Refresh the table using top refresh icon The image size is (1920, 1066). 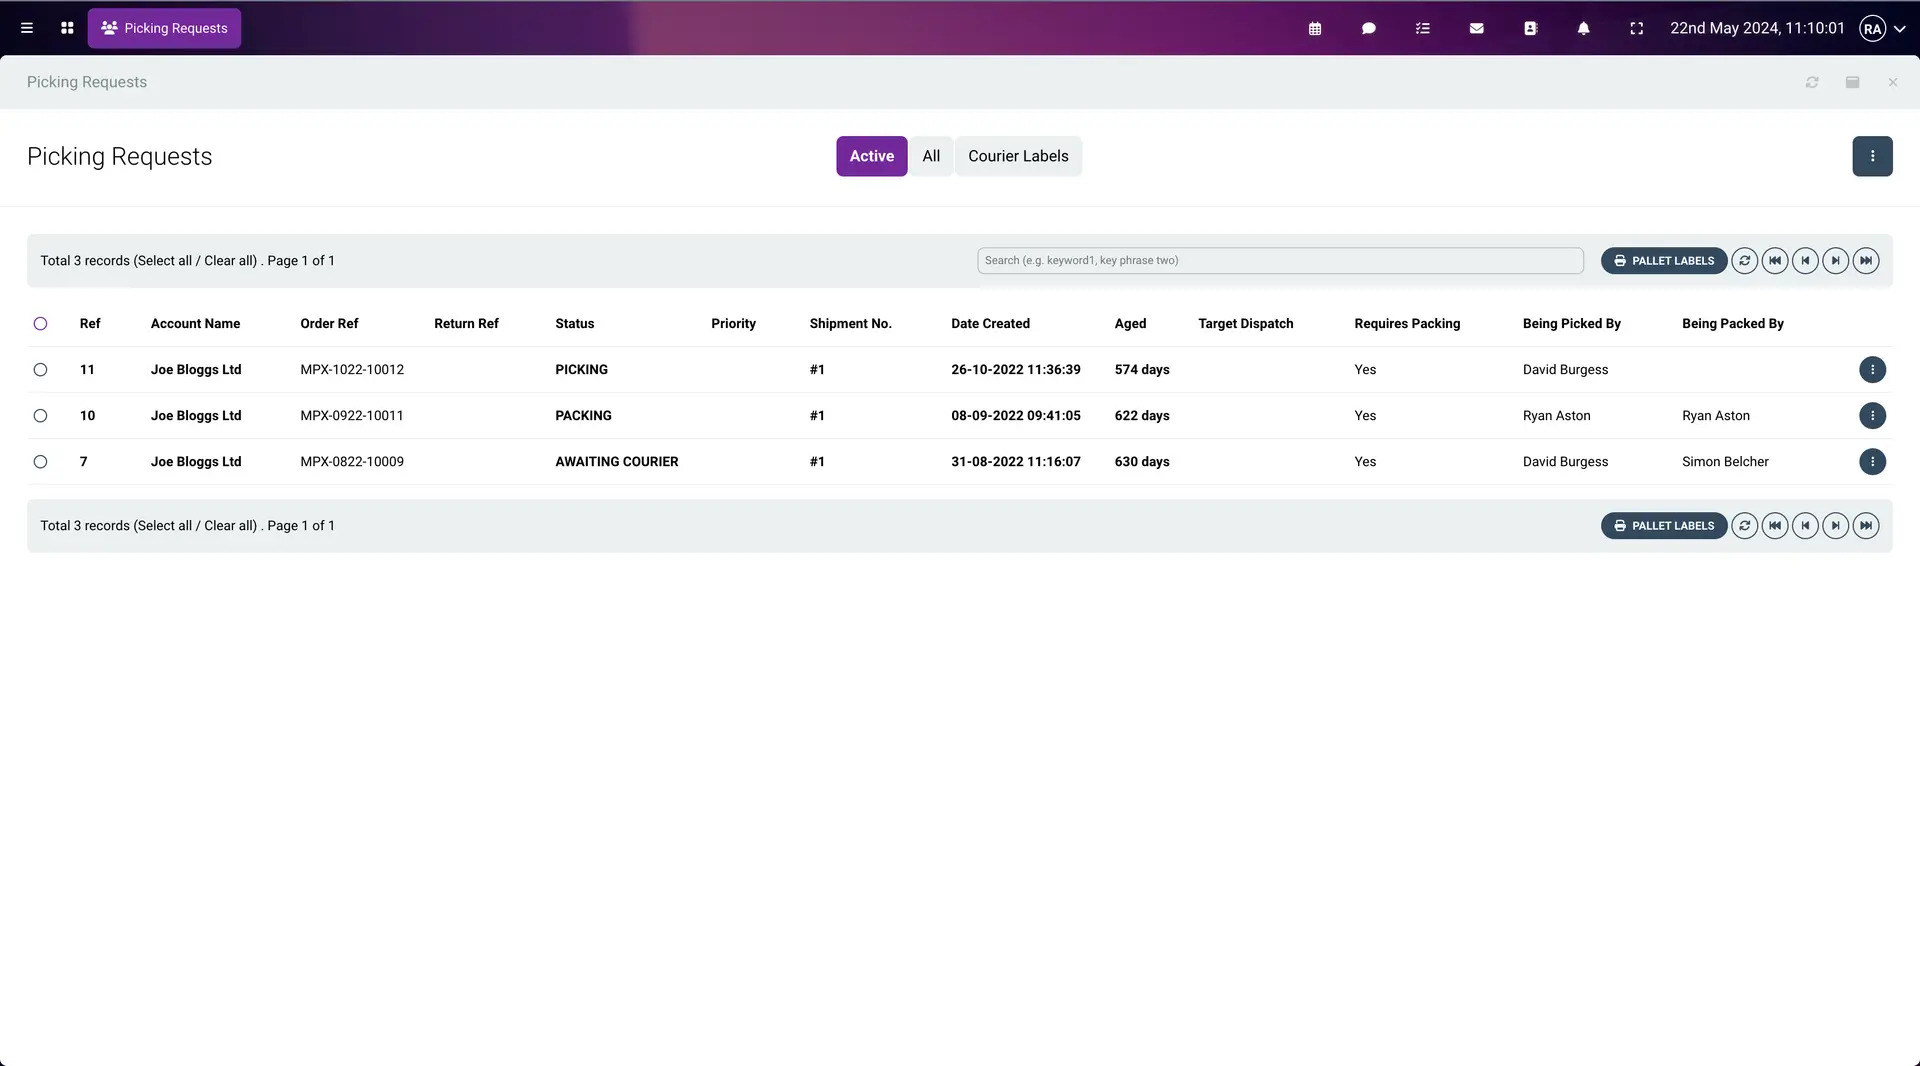point(1744,261)
